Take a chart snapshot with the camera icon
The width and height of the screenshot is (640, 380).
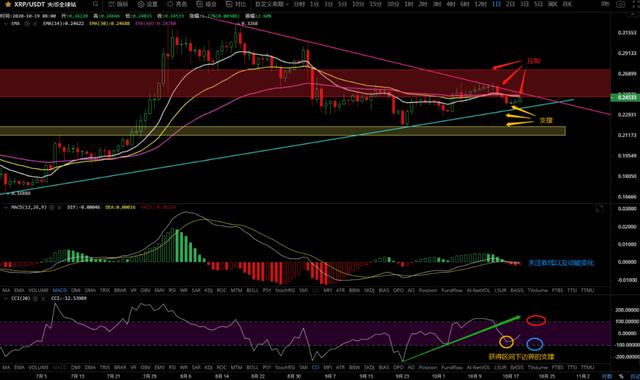coord(621,4)
